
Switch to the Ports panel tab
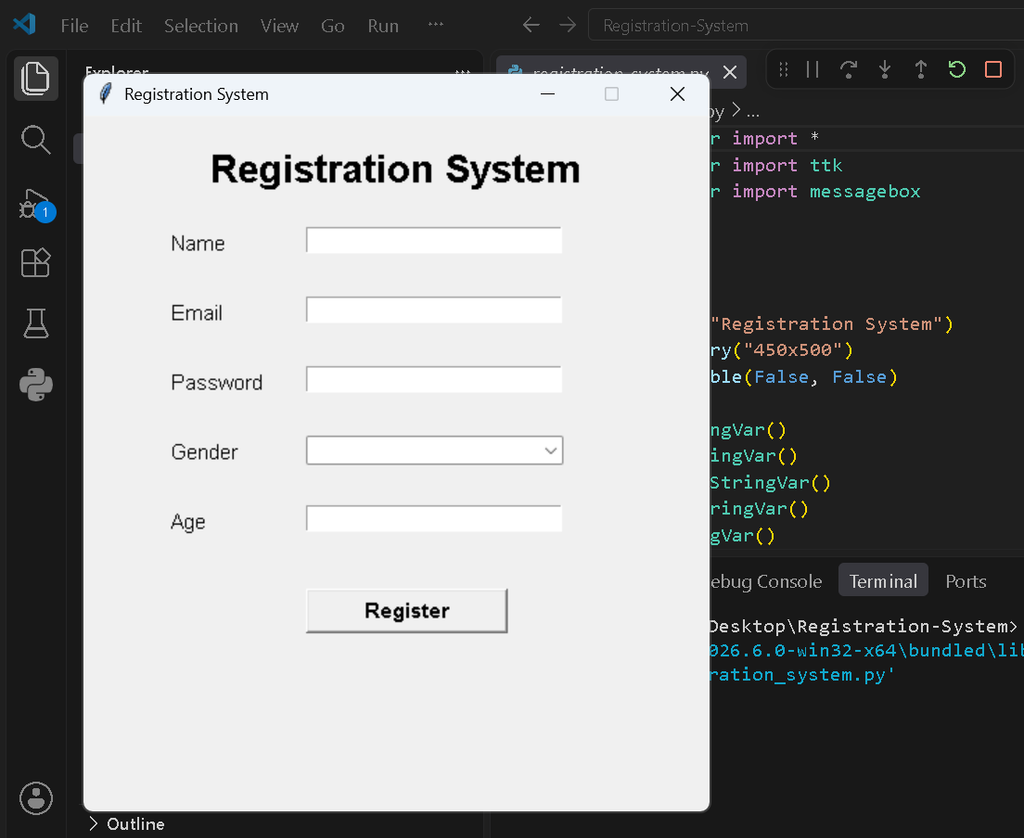click(965, 581)
